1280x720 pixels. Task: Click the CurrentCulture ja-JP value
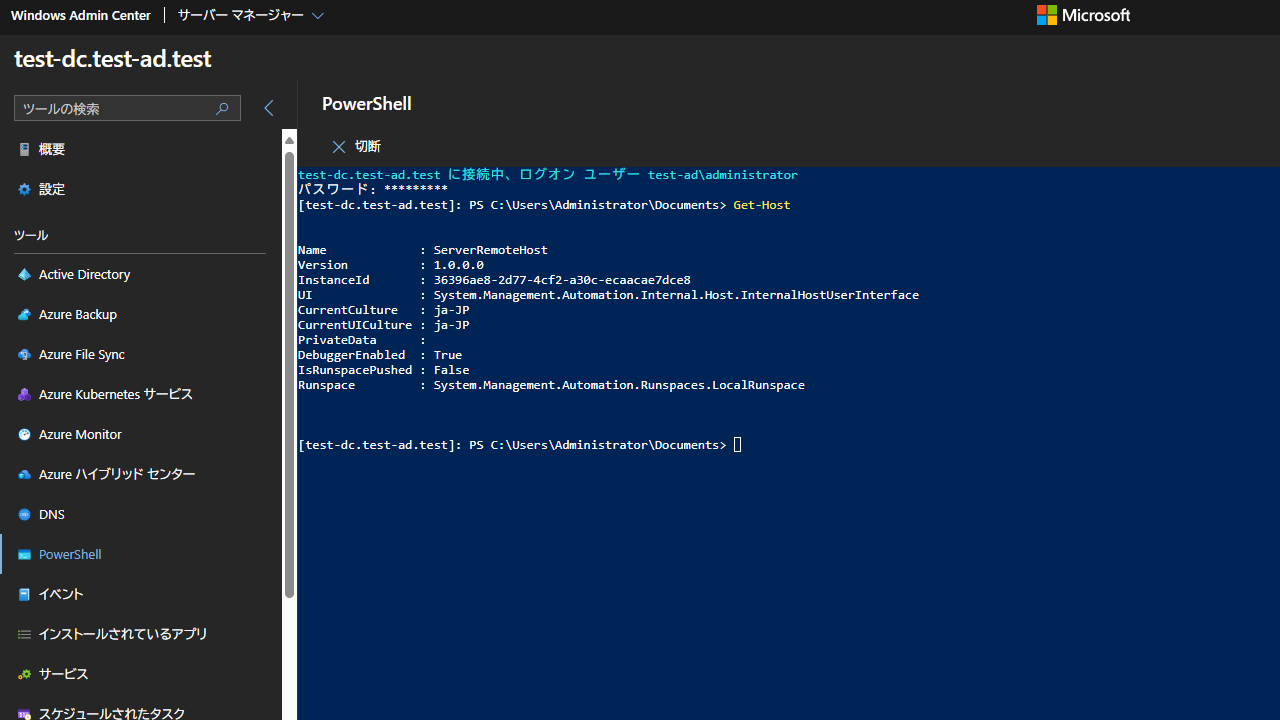(451, 310)
